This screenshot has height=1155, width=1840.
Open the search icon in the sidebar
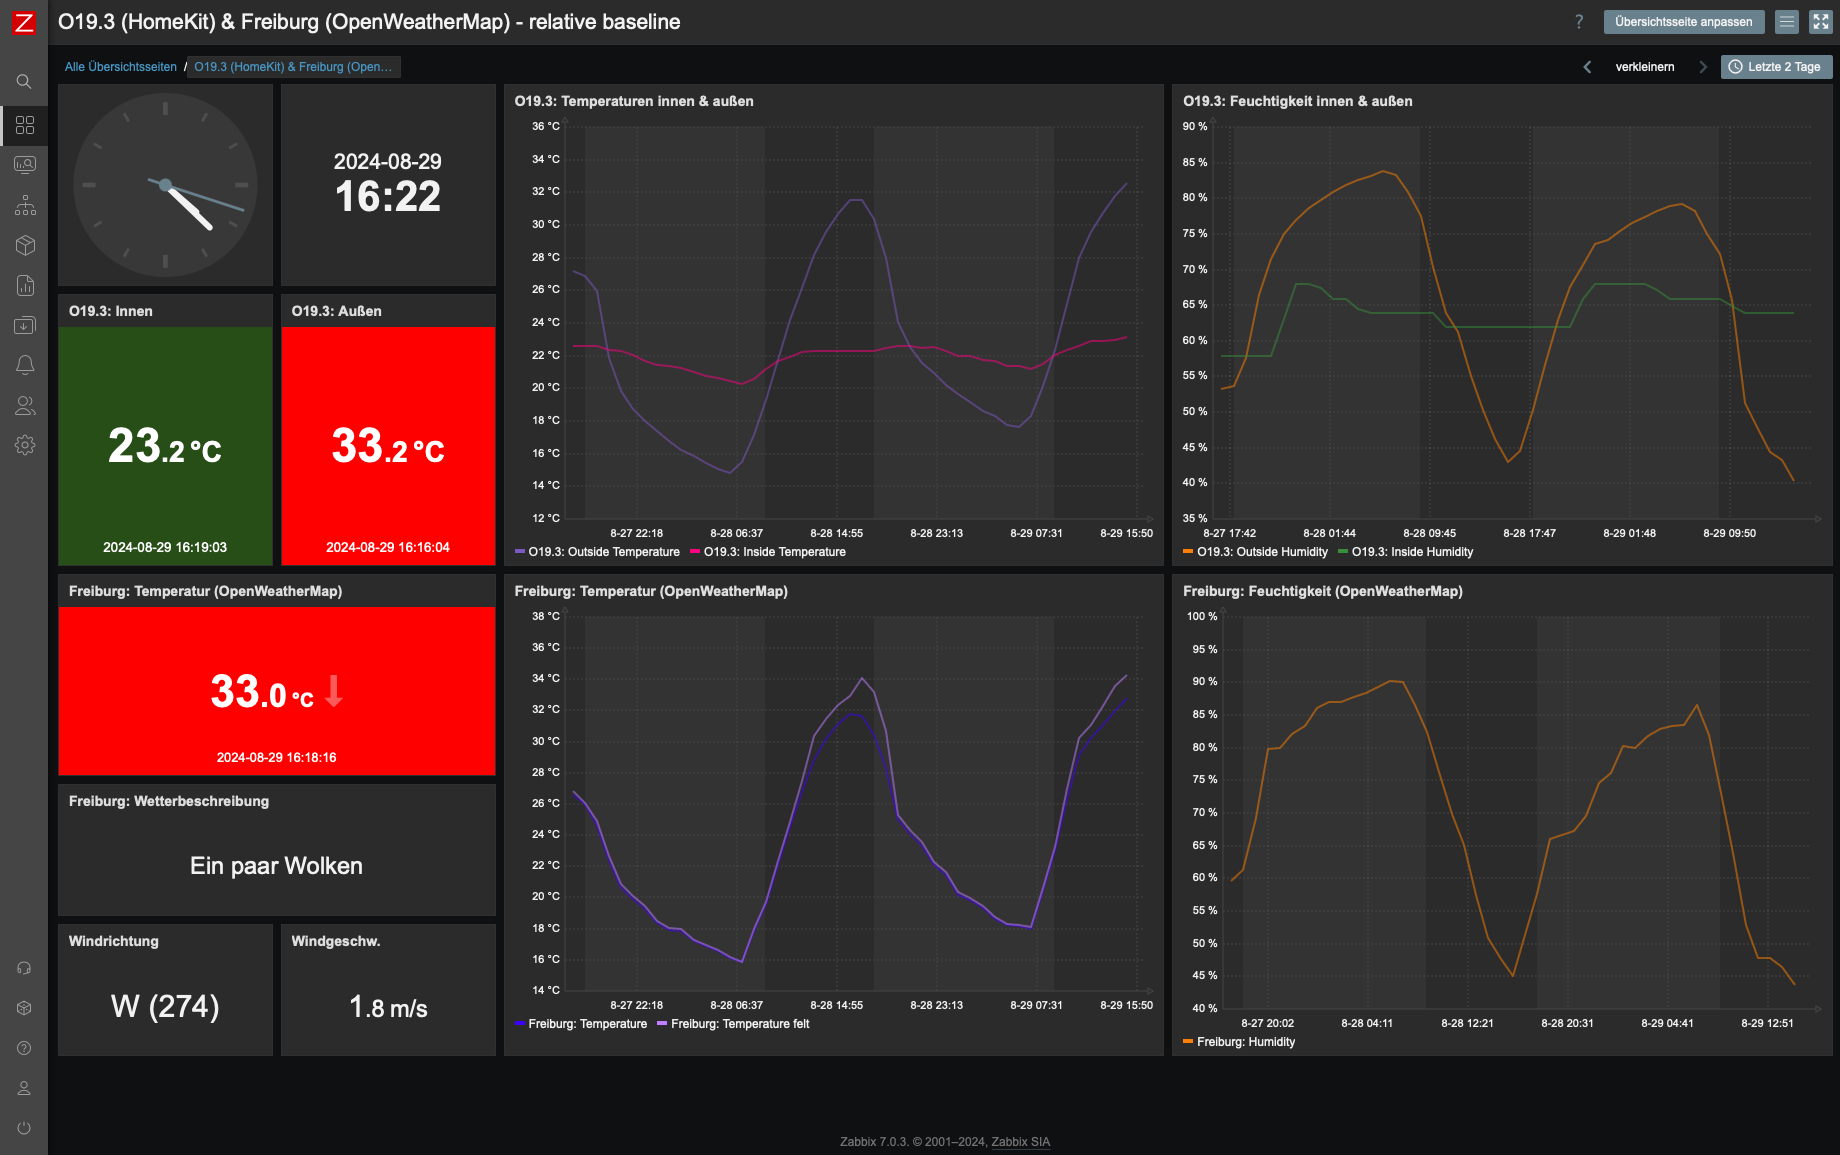[x=24, y=82]
